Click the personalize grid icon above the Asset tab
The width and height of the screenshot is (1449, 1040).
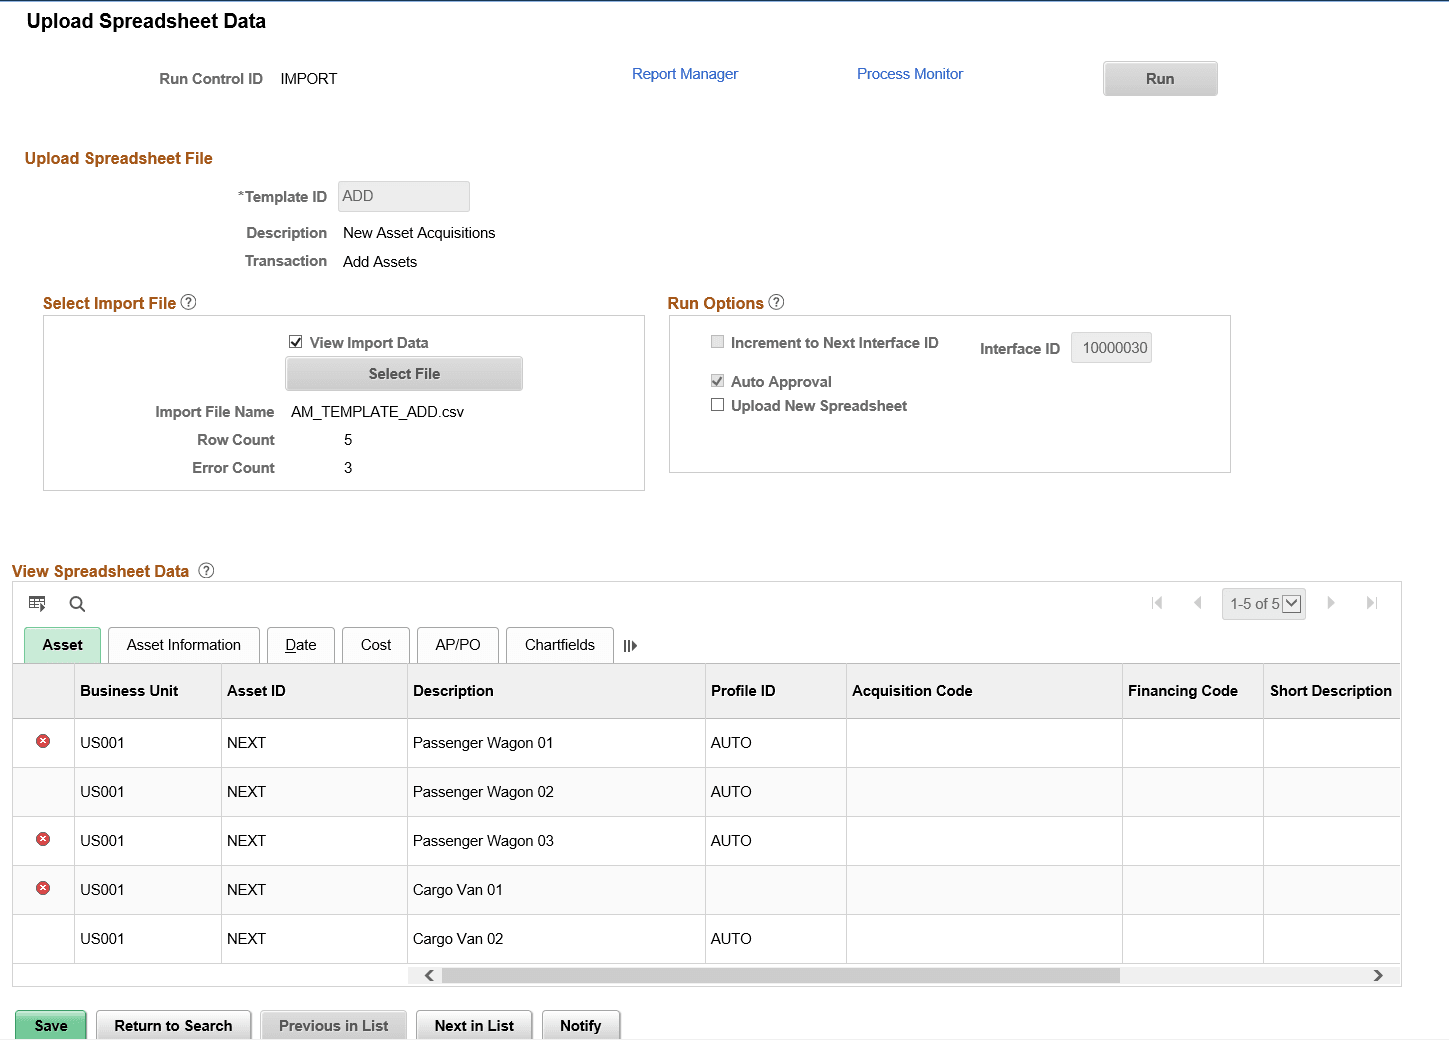(x=37, y=603)
